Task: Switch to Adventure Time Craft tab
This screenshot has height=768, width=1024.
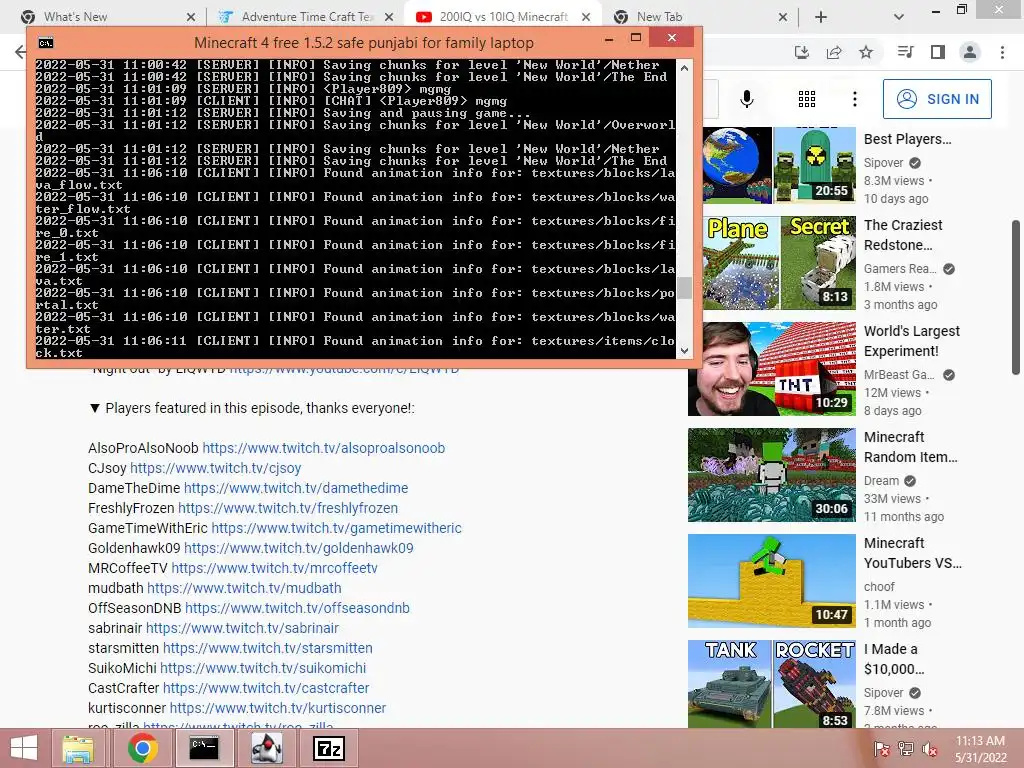Action: (x=306, y=17)
